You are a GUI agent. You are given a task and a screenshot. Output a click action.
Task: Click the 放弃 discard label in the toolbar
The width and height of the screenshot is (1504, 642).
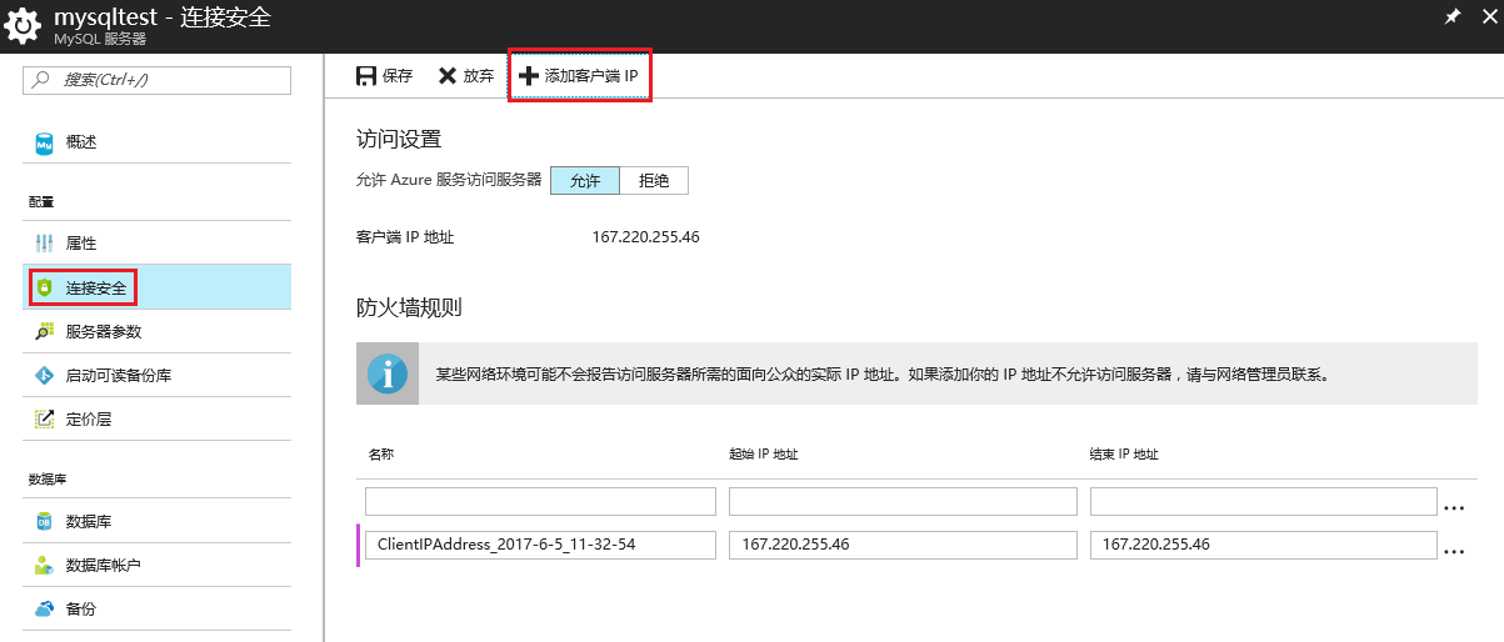tap(478, 76)
